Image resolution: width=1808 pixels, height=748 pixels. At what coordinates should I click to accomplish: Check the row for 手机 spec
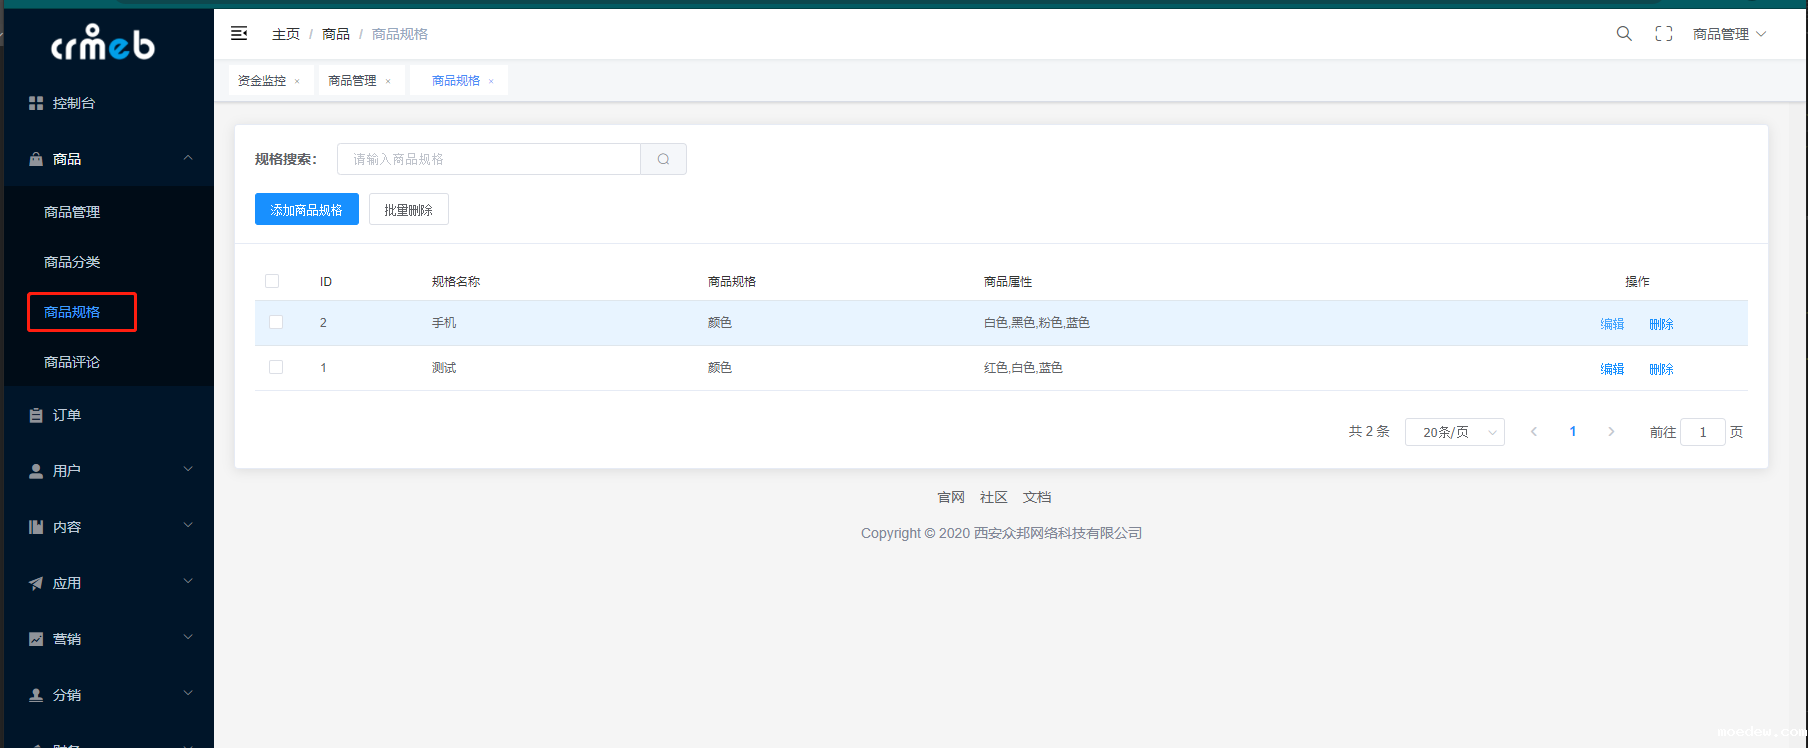coord(276,322)
